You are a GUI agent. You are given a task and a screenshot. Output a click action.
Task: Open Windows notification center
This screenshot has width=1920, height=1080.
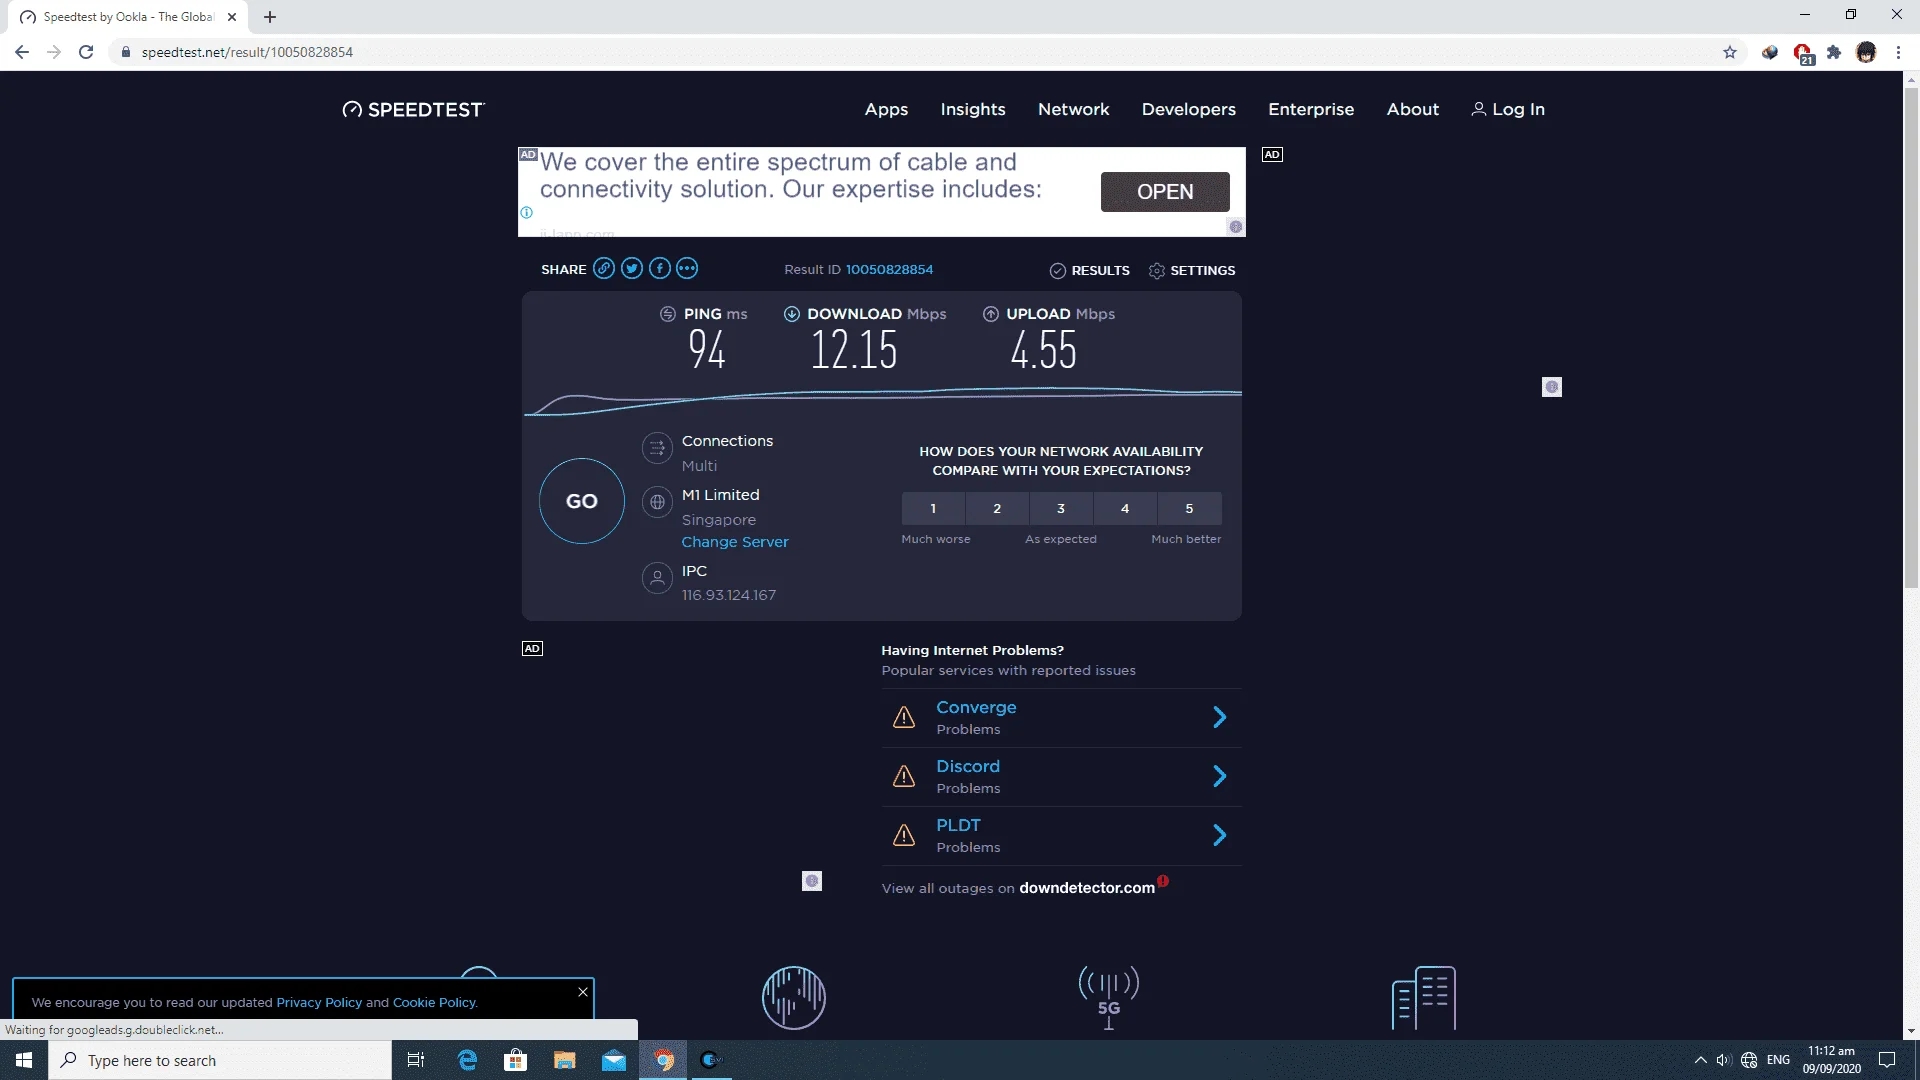click(x=1887, y=1060)
